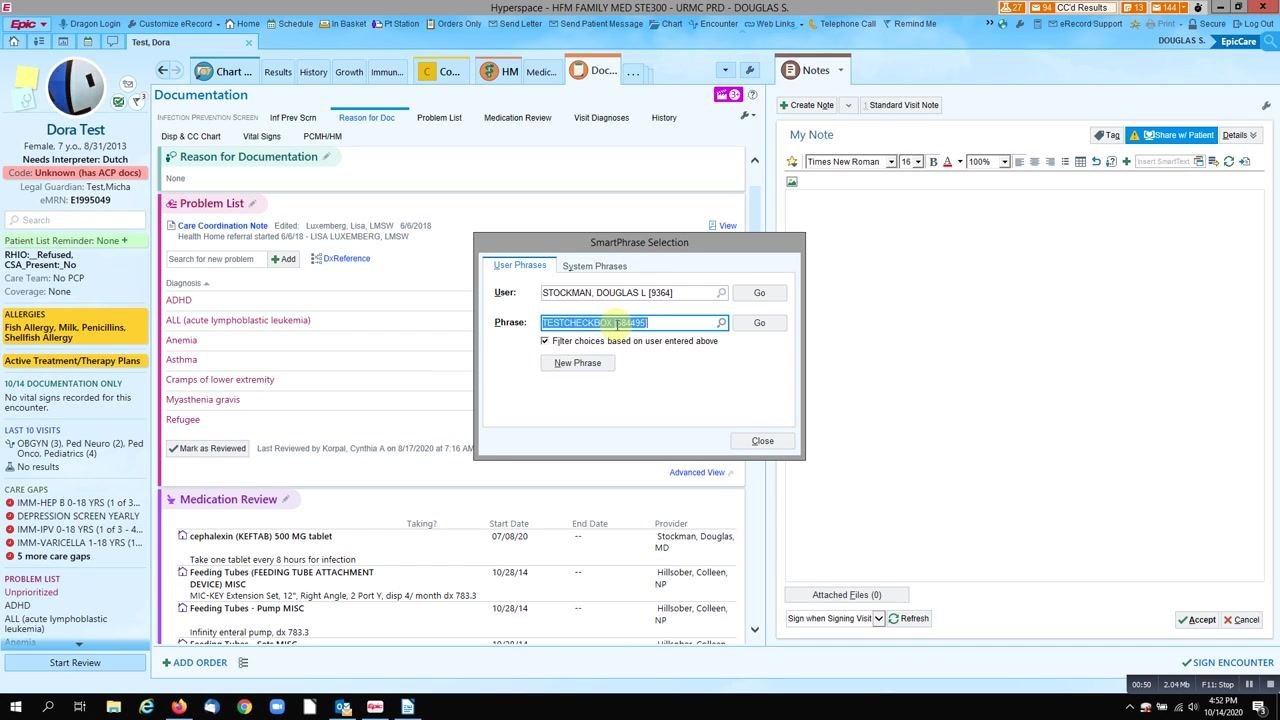Open Firefox from the Windows taskbar
The height and width of the screenshot is (720, 1280).
tap(179, 707)
